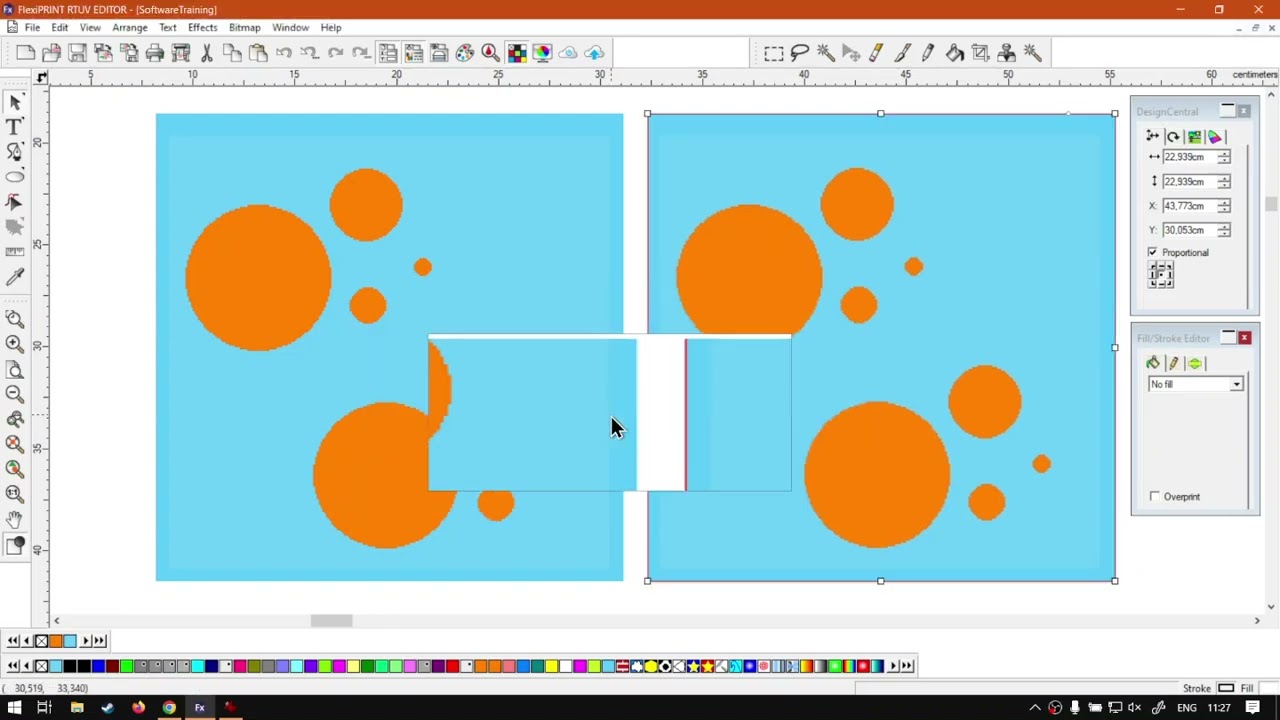This screenshot has width=1280, height=720.
Task: Click the height field stepper arrows
Action: 1224,182
